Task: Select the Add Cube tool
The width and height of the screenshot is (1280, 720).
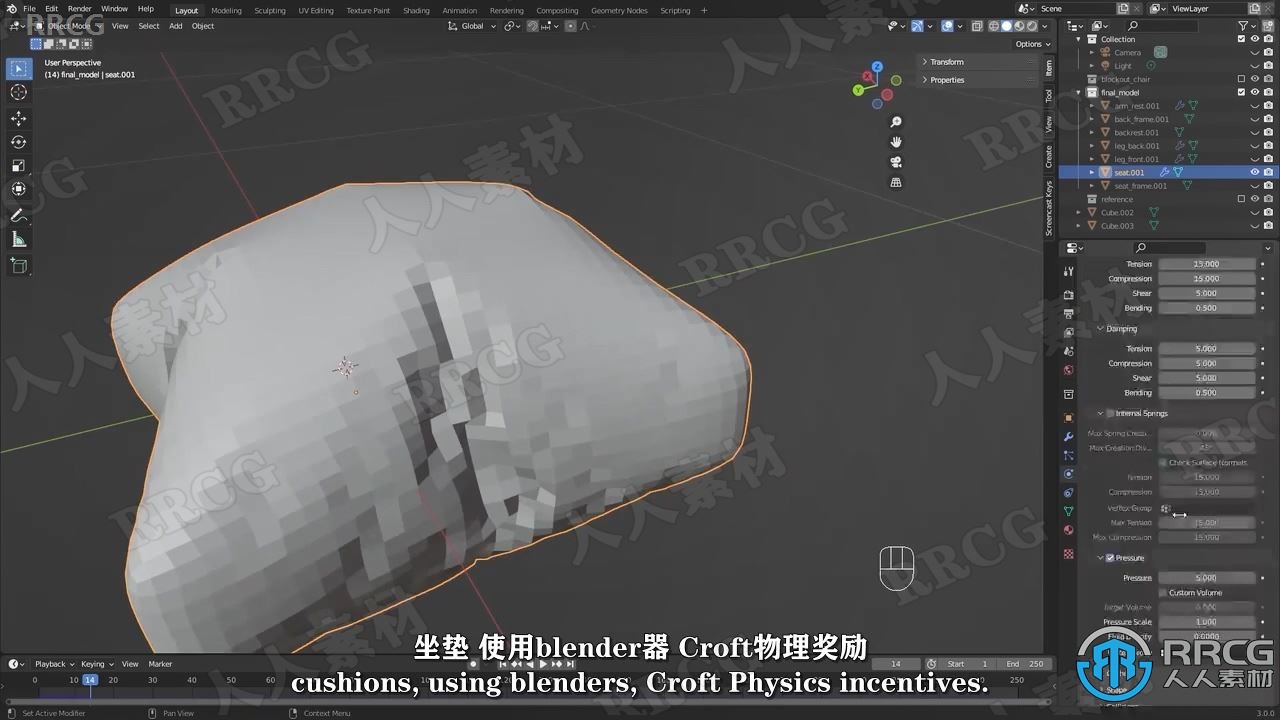Action: [x=18, y=265]
